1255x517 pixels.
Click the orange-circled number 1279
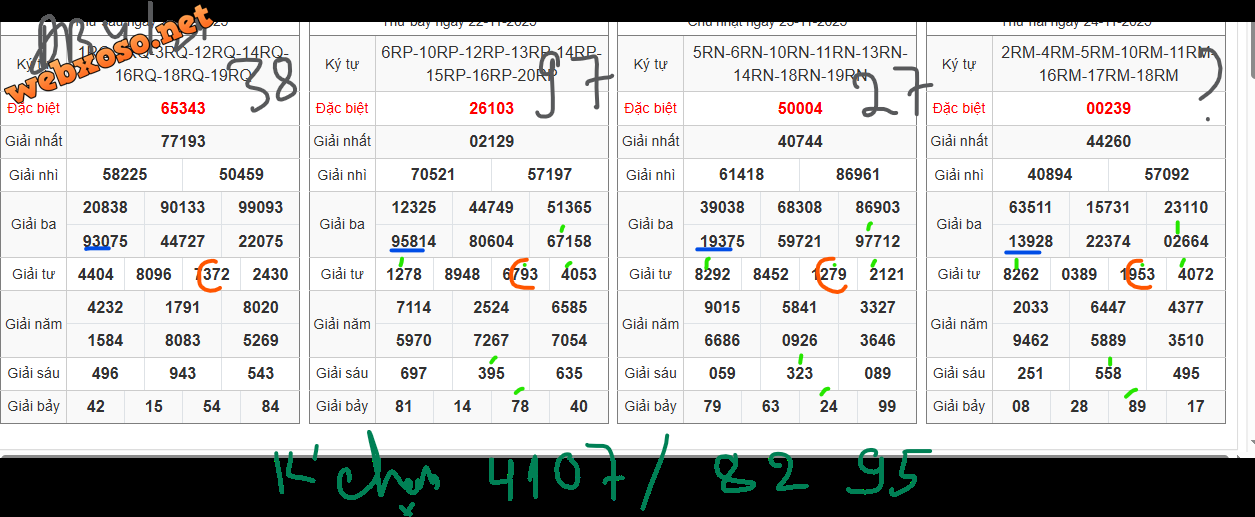829,274
